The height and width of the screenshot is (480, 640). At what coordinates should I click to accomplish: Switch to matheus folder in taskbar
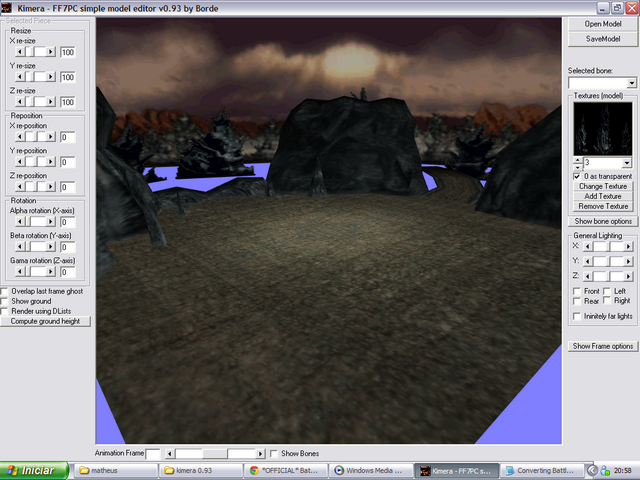pyautogui.click(x=116, y=471)
